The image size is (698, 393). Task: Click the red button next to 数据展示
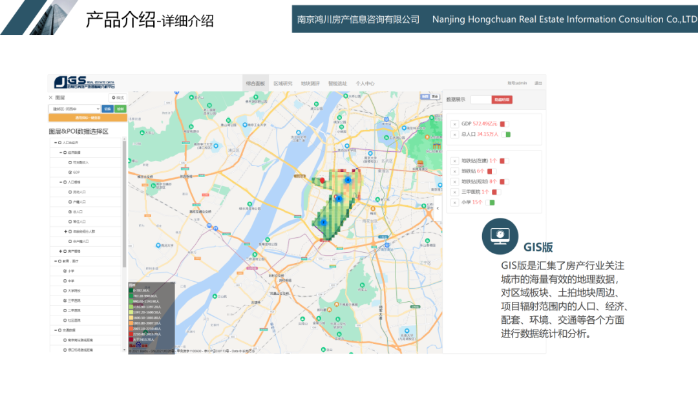pos(502,100)
